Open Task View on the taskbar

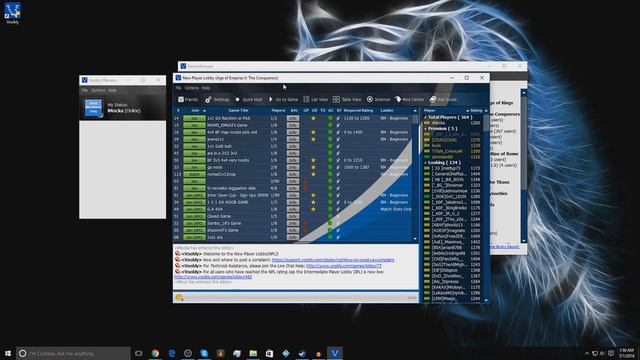pos(139,353)
